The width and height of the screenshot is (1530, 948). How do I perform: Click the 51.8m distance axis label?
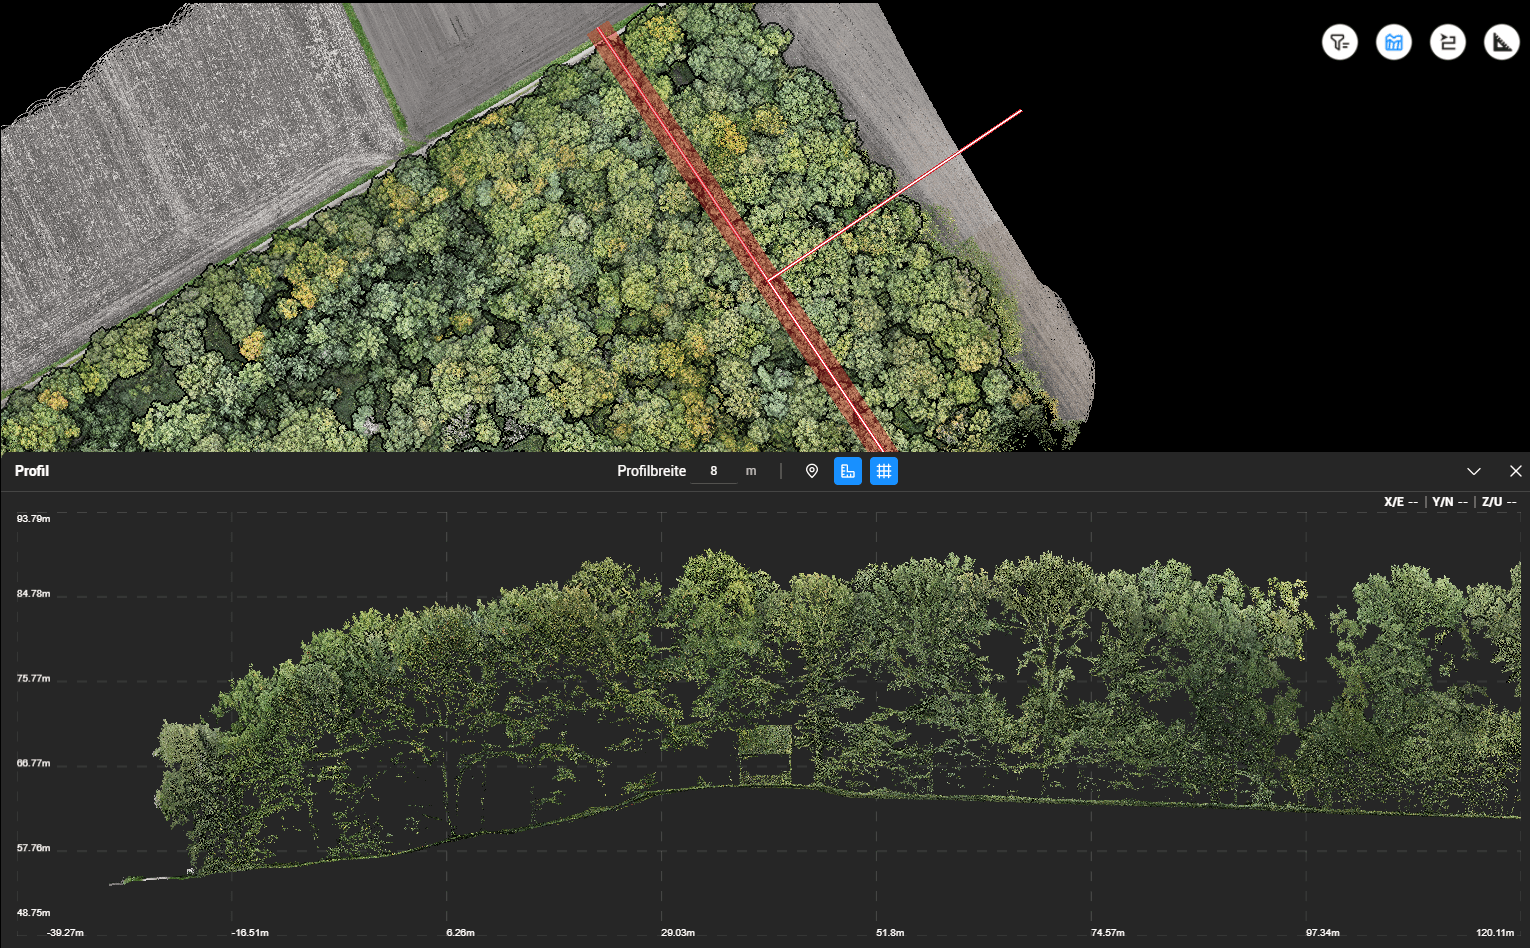890,933
